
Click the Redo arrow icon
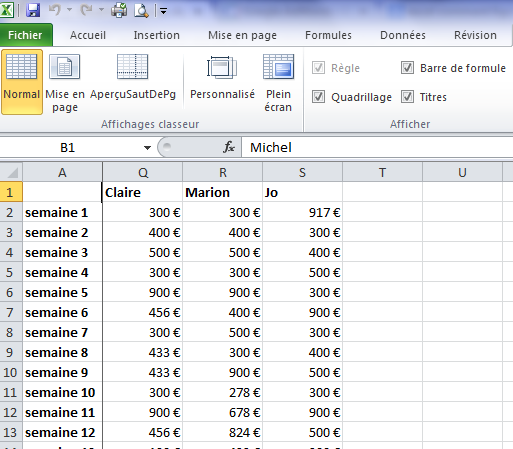(87, 10)
